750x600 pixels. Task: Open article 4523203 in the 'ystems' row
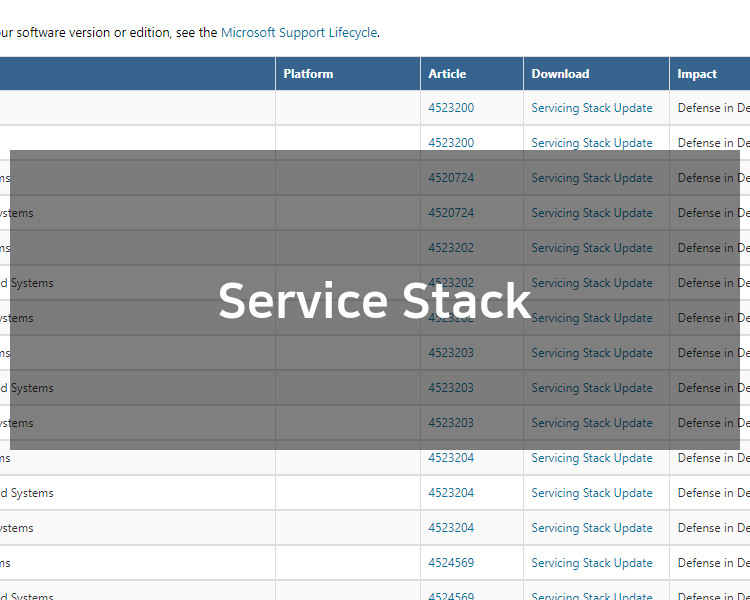[x=451, y=422]
